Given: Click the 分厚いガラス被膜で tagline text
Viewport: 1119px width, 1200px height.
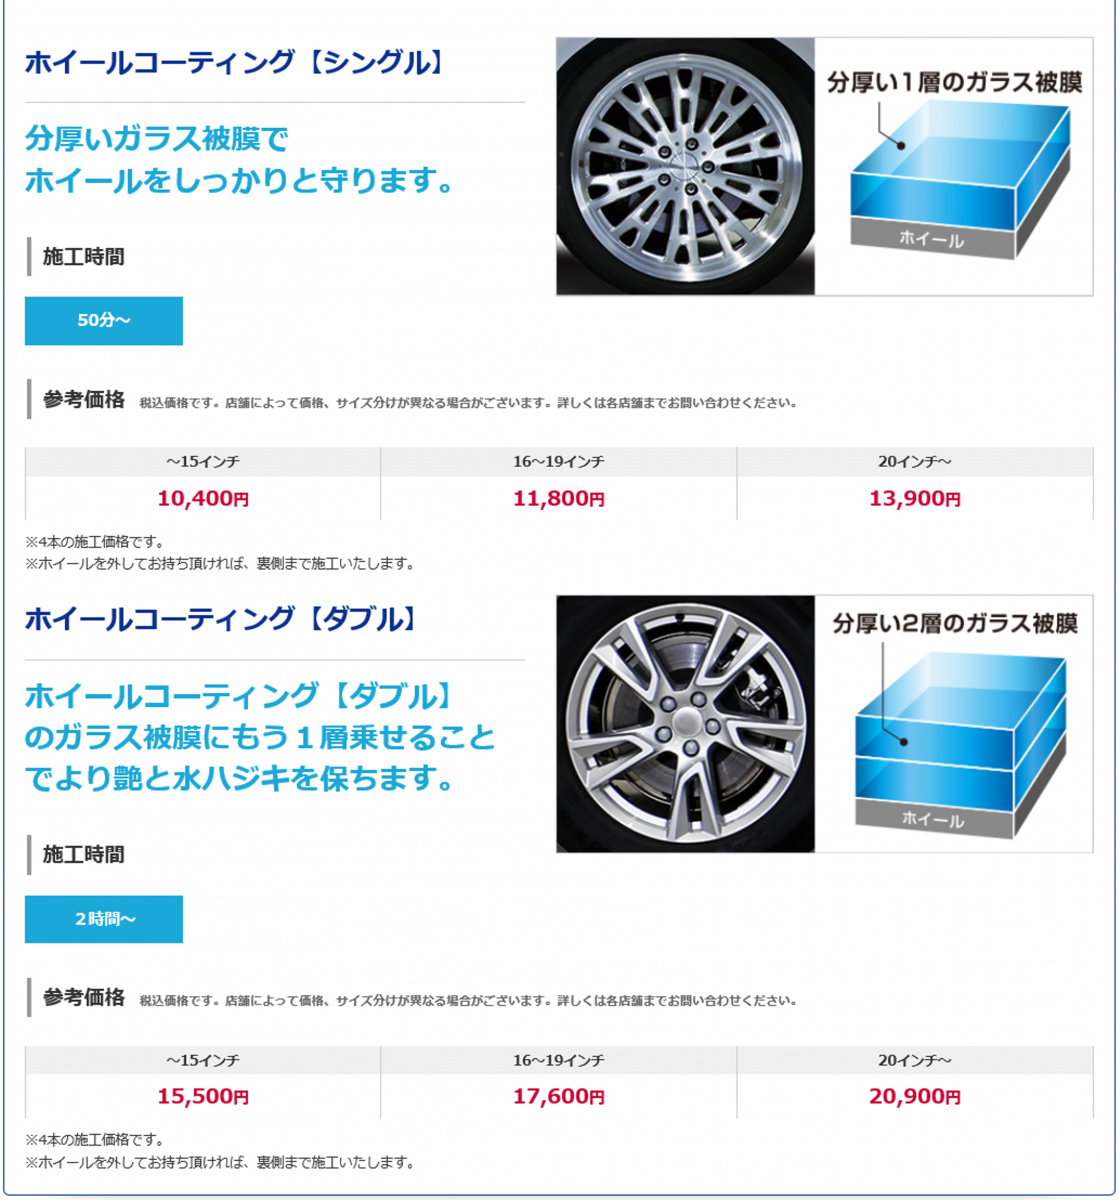Looking at the screenshot, I should pos(157,138).
